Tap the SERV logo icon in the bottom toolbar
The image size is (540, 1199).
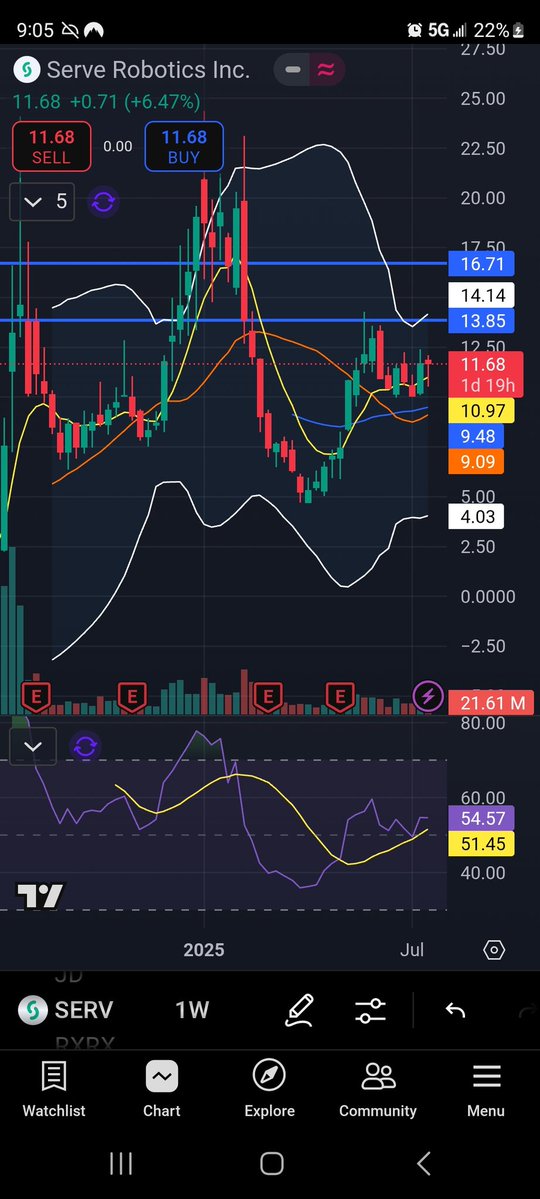click(x=32, y=1010)
